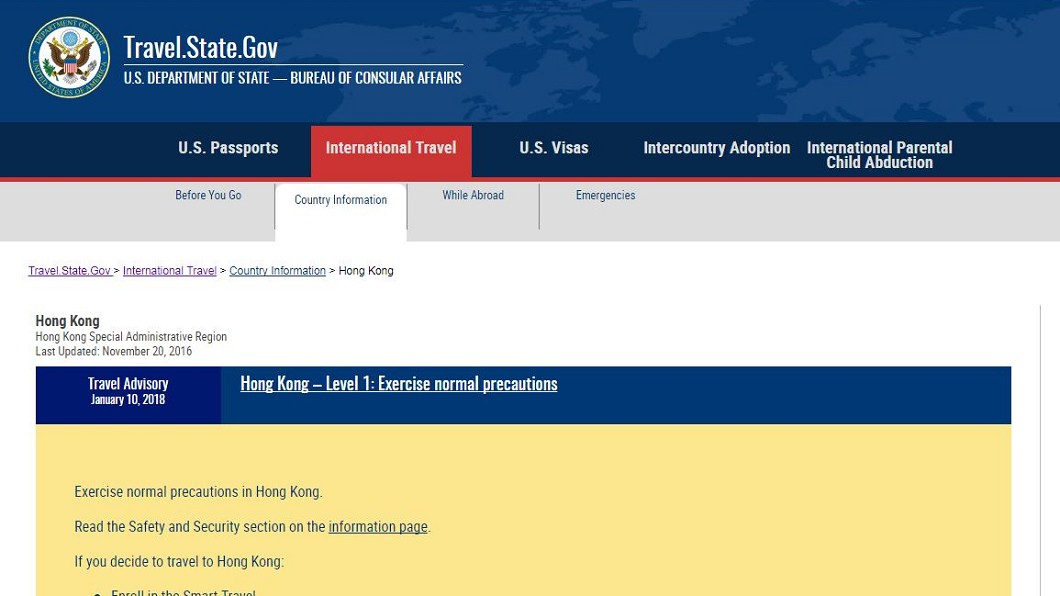Screen dimensions: 1060x596
Task: Click the Hong Kong breadcrumb text
Action: [x=366, y=270]
